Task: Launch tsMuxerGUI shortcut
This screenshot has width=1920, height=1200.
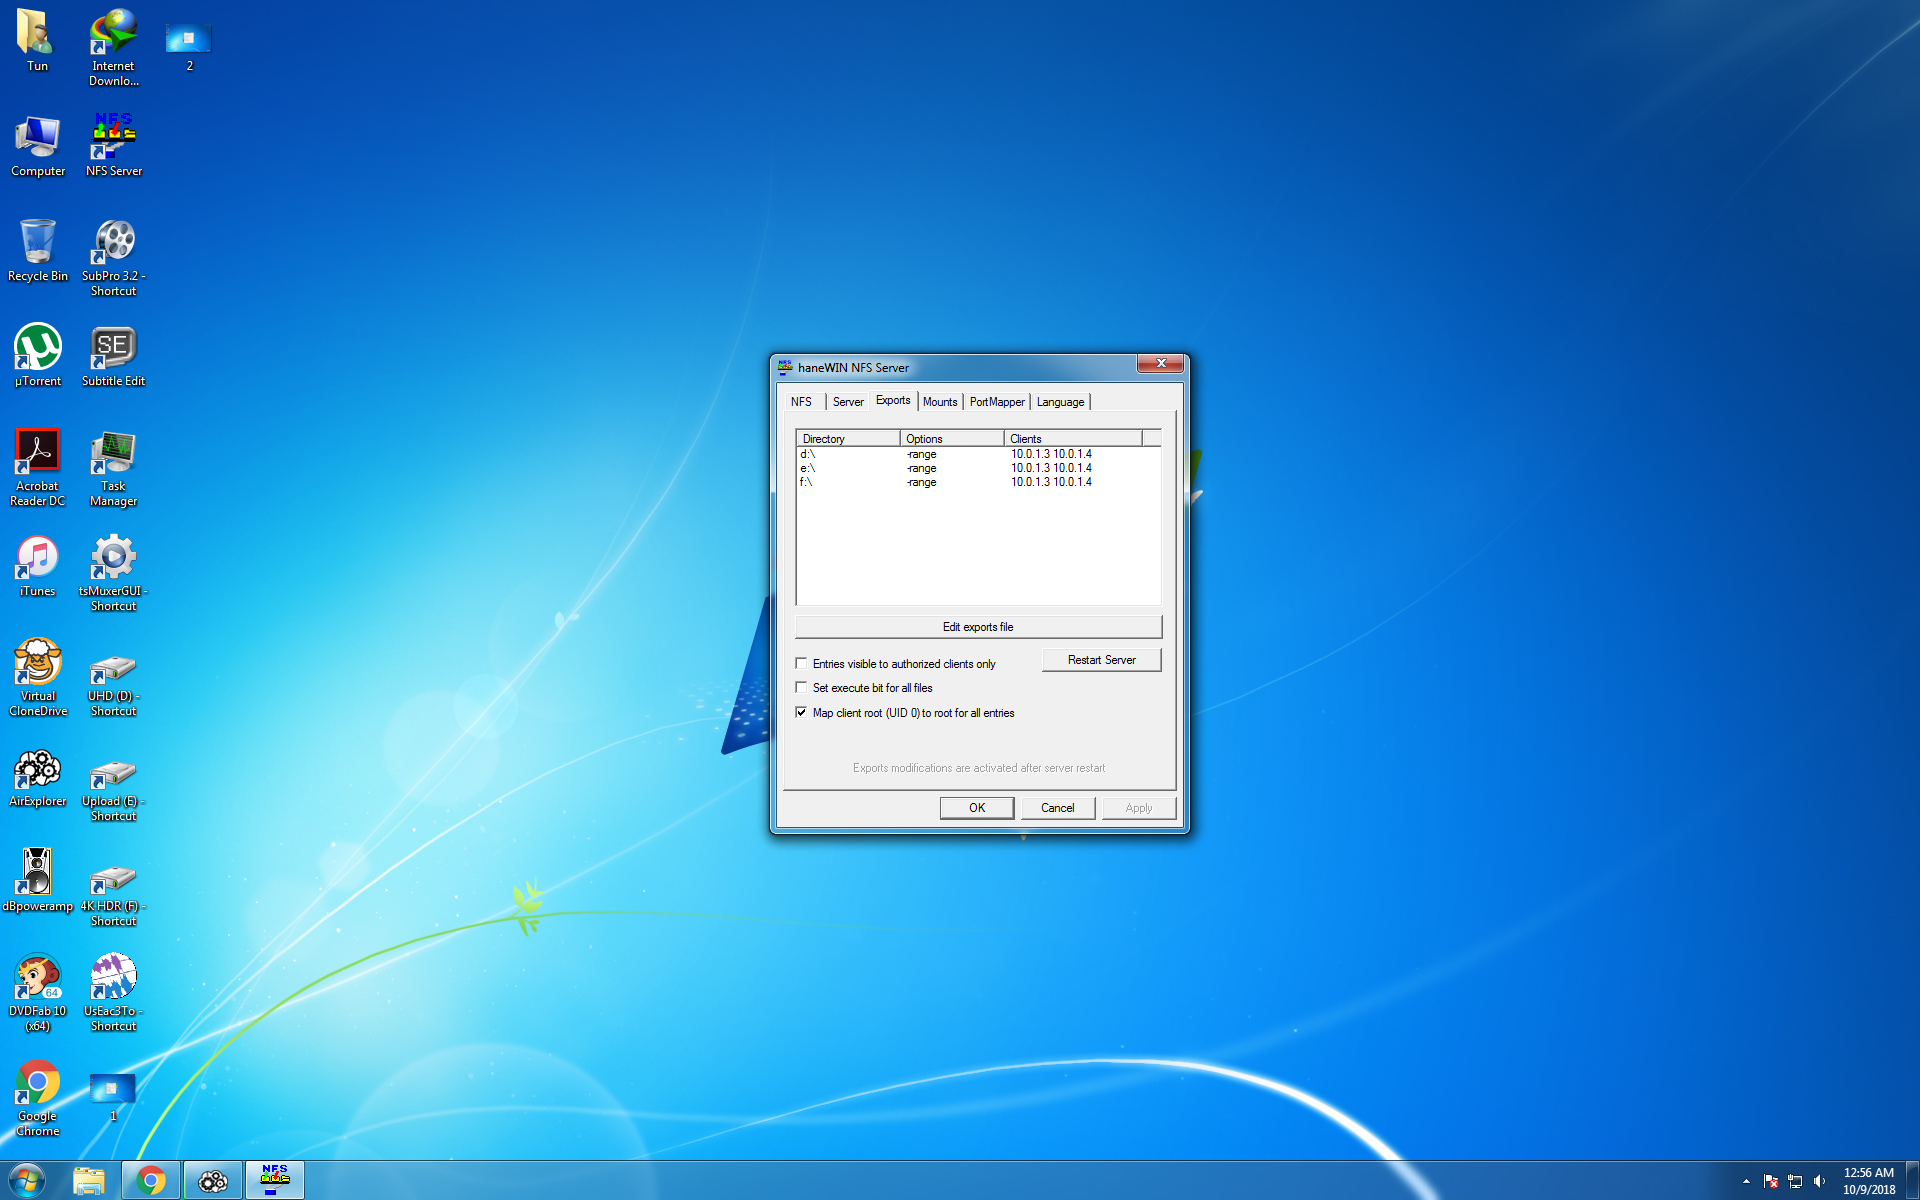Action: pyautogui.click(x=113, y=573)
